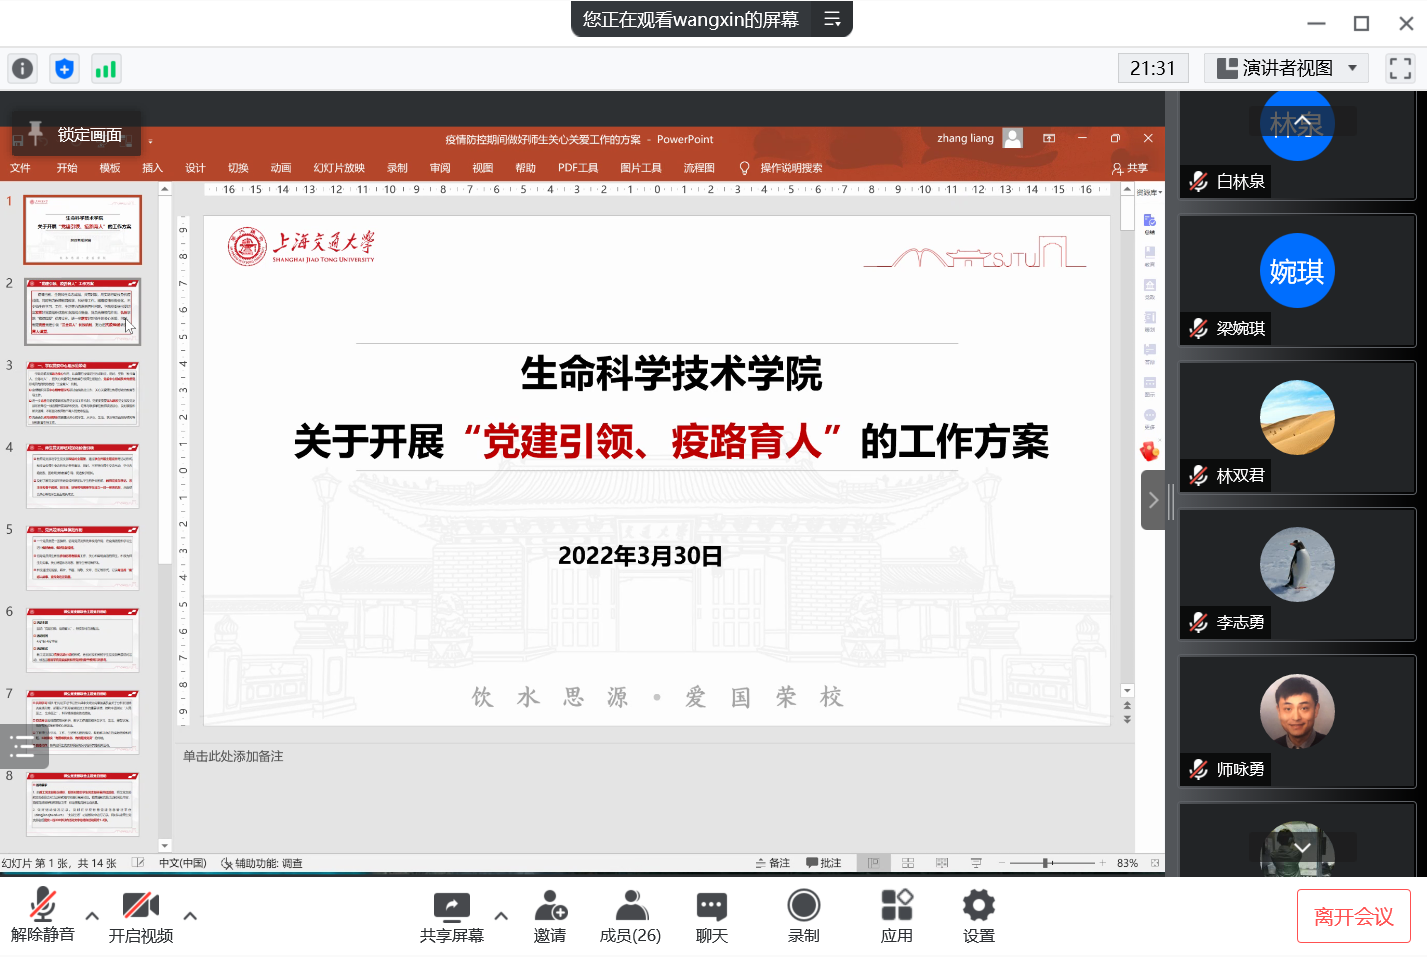Collapse the participant video sidebar
The image size is (1427, 957).
(1153, 500)
